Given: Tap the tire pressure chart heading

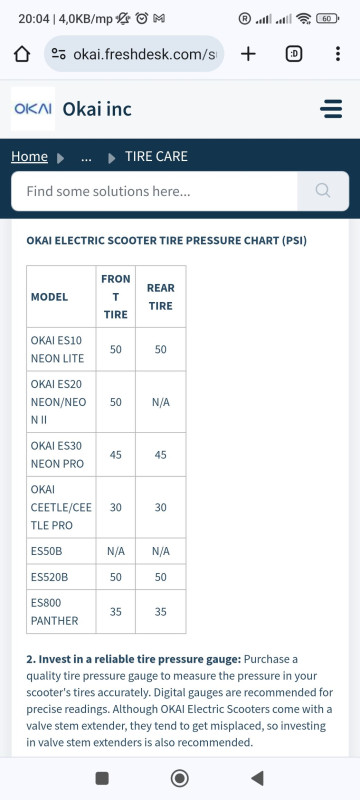Looking at the screenshot, I should pos(167,240).
